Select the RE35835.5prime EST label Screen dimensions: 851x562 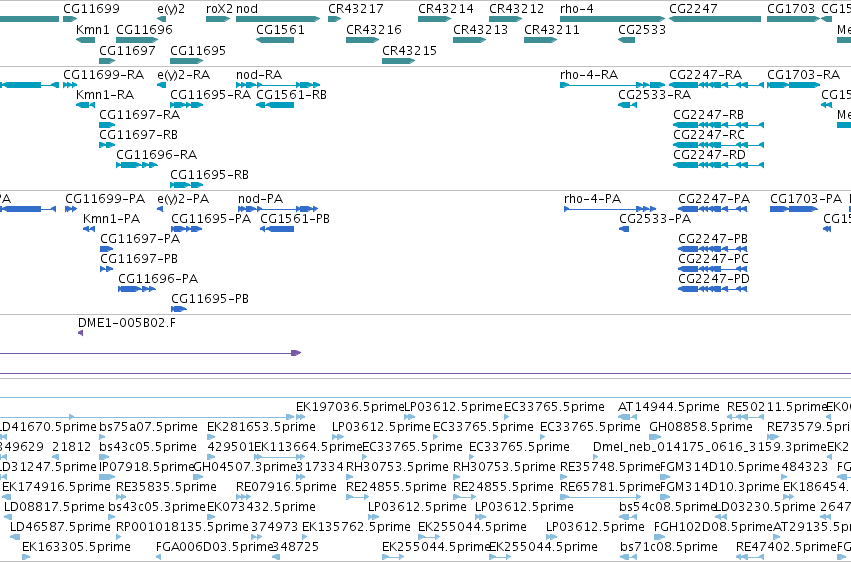coord(166,487)
